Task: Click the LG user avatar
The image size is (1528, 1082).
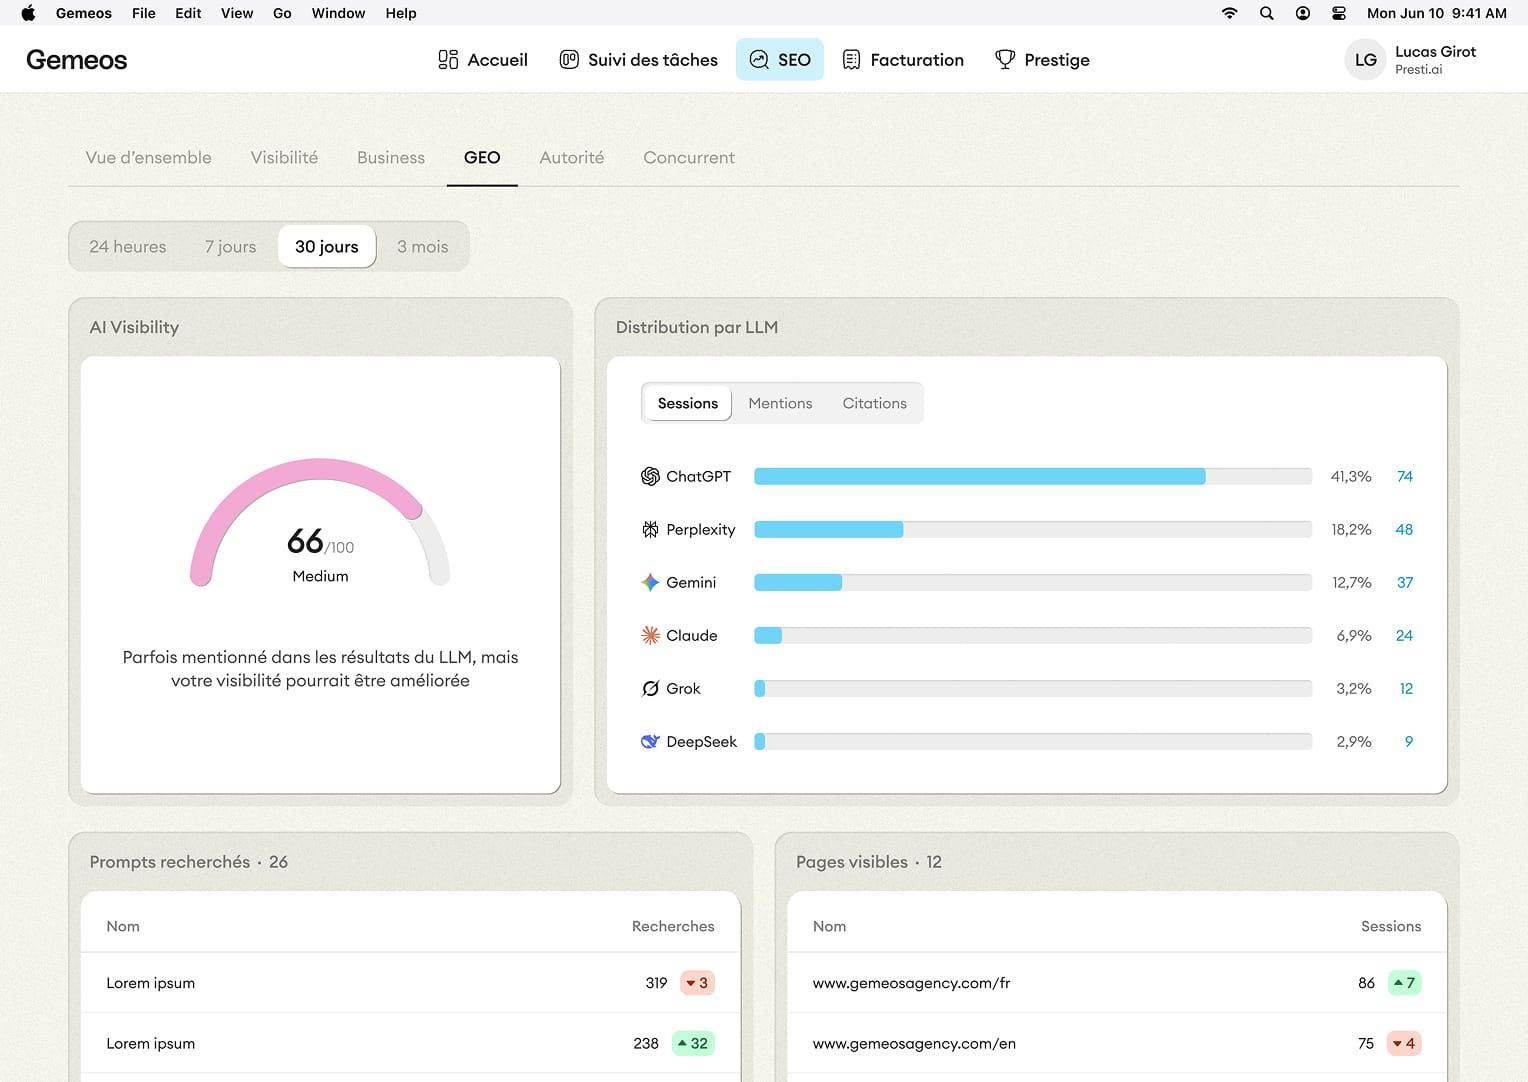Action: (x=1365, y=60)
